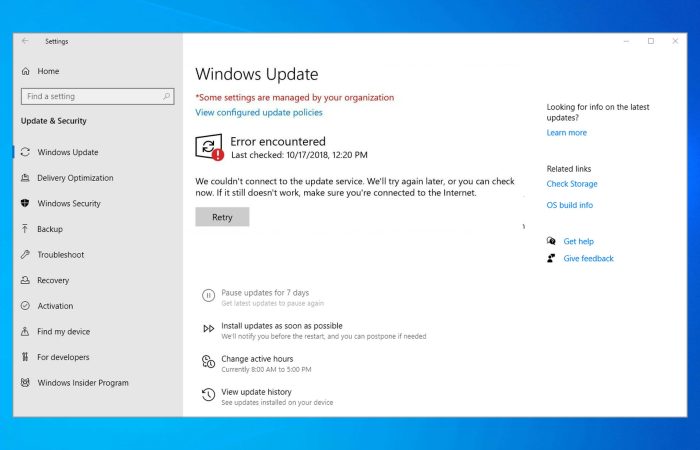Click the Recovery sidebar icon

[x=25, y=280]
